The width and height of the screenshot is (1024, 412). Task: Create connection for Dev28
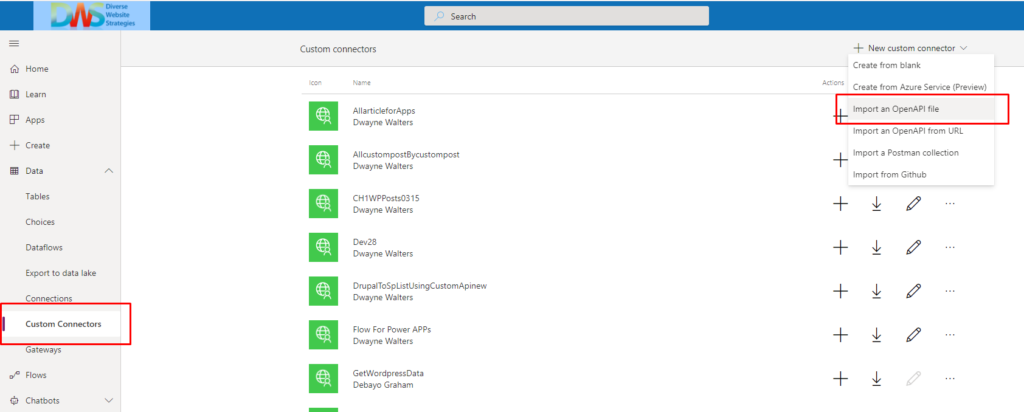pos(840,247)
